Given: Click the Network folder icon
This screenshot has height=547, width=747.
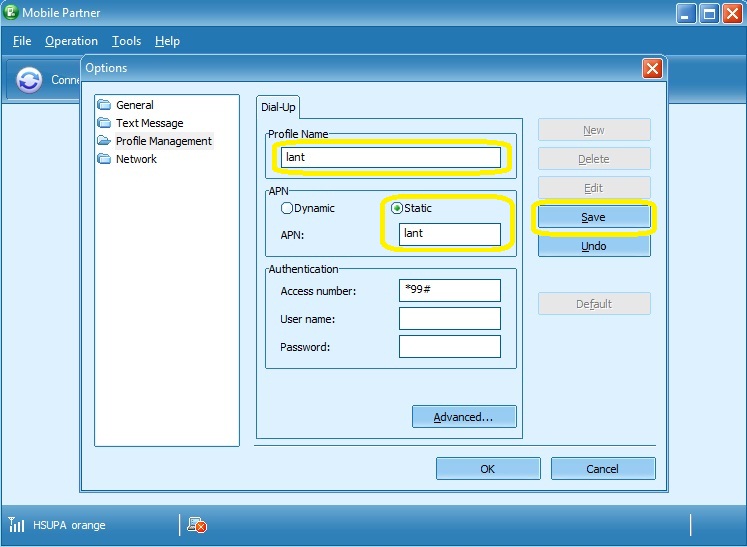Looking at the screenshot, I should coord(104,159).
